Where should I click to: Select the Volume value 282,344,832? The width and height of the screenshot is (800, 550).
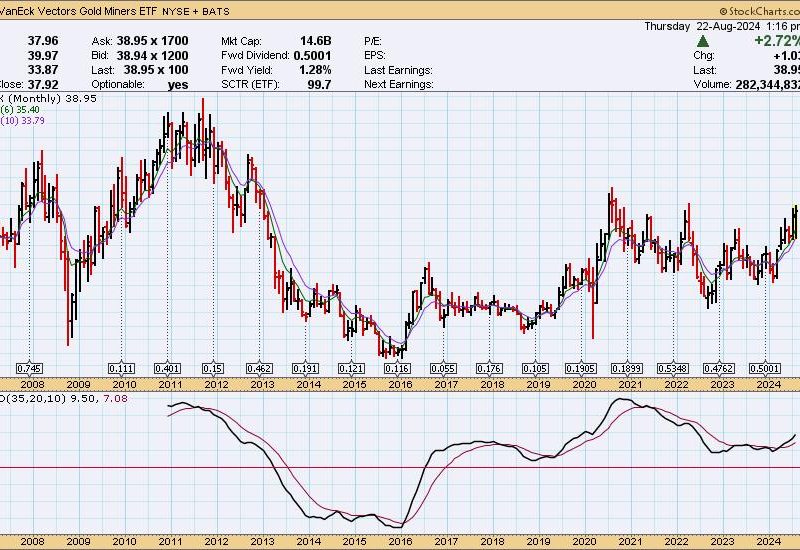[x=767, y=85]
